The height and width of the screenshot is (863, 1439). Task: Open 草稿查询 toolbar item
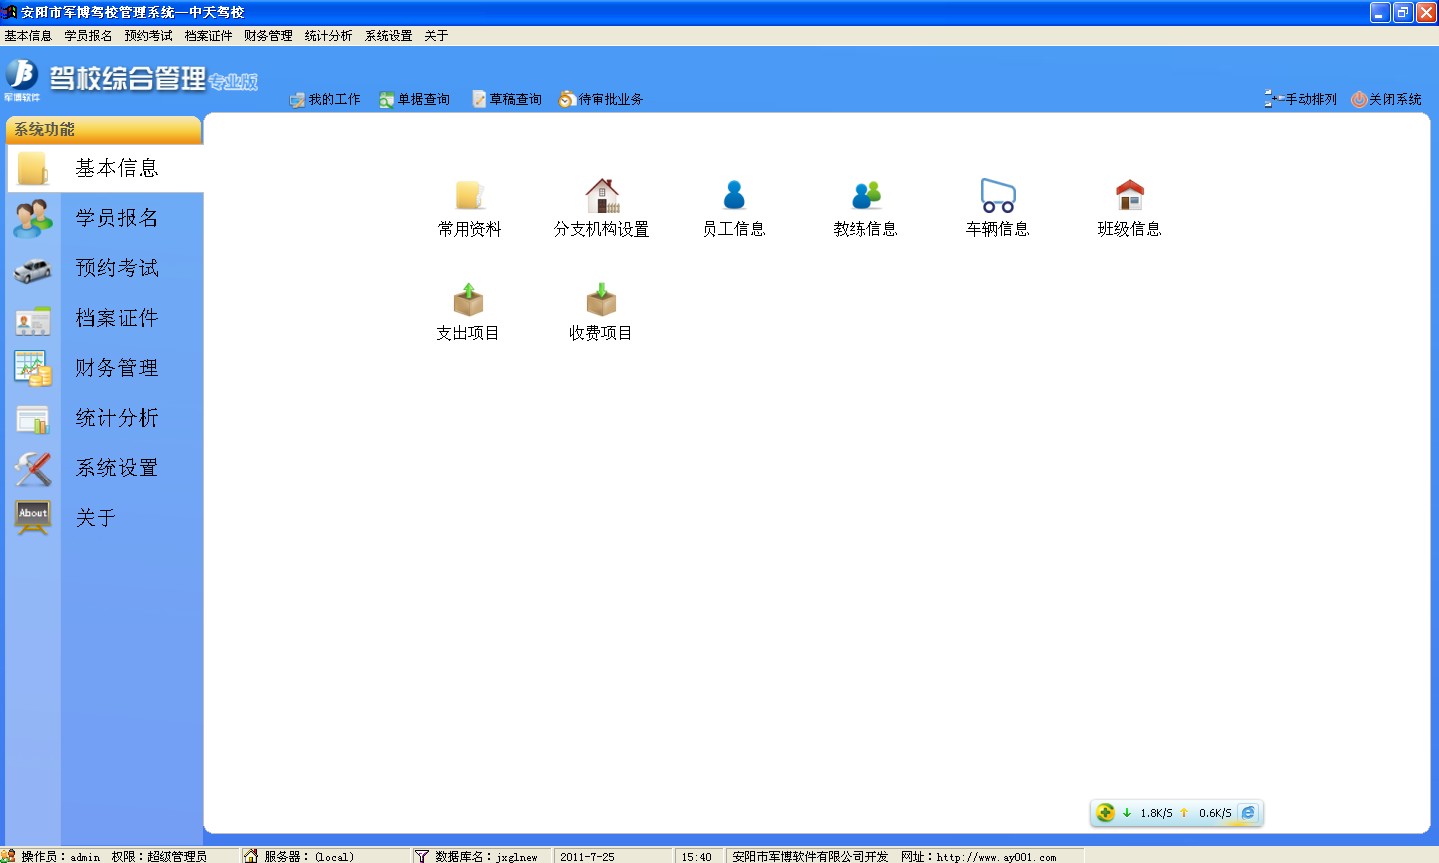coord(507,99)
